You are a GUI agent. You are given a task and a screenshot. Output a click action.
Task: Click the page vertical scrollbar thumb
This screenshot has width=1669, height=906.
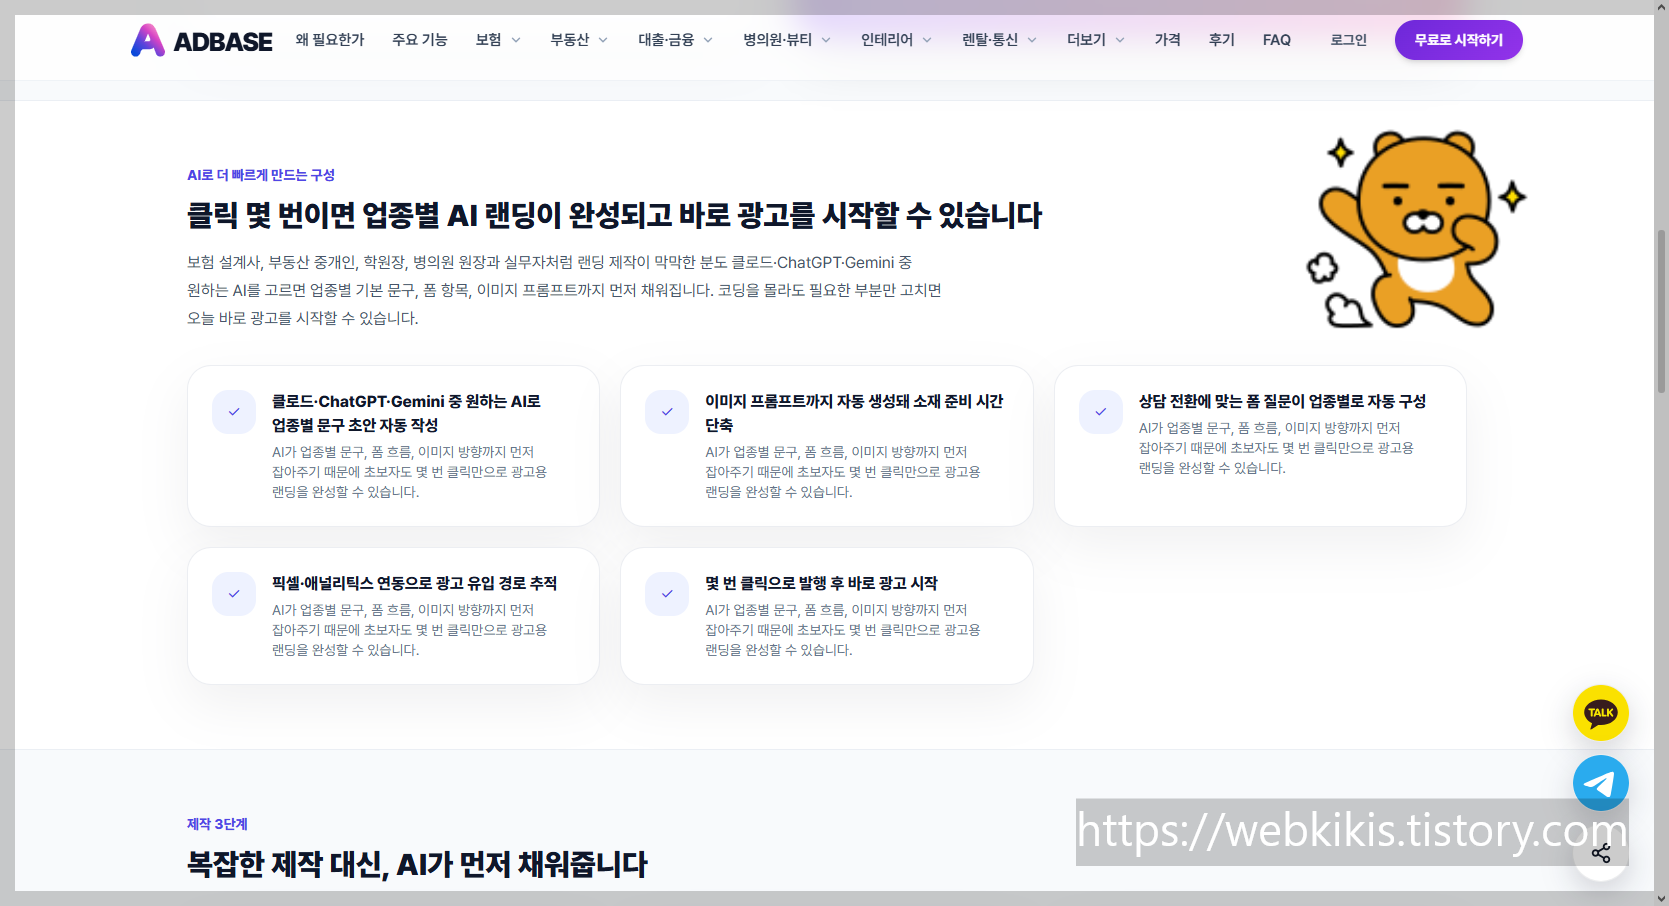pyautogui.click(x=1662, y=310)
